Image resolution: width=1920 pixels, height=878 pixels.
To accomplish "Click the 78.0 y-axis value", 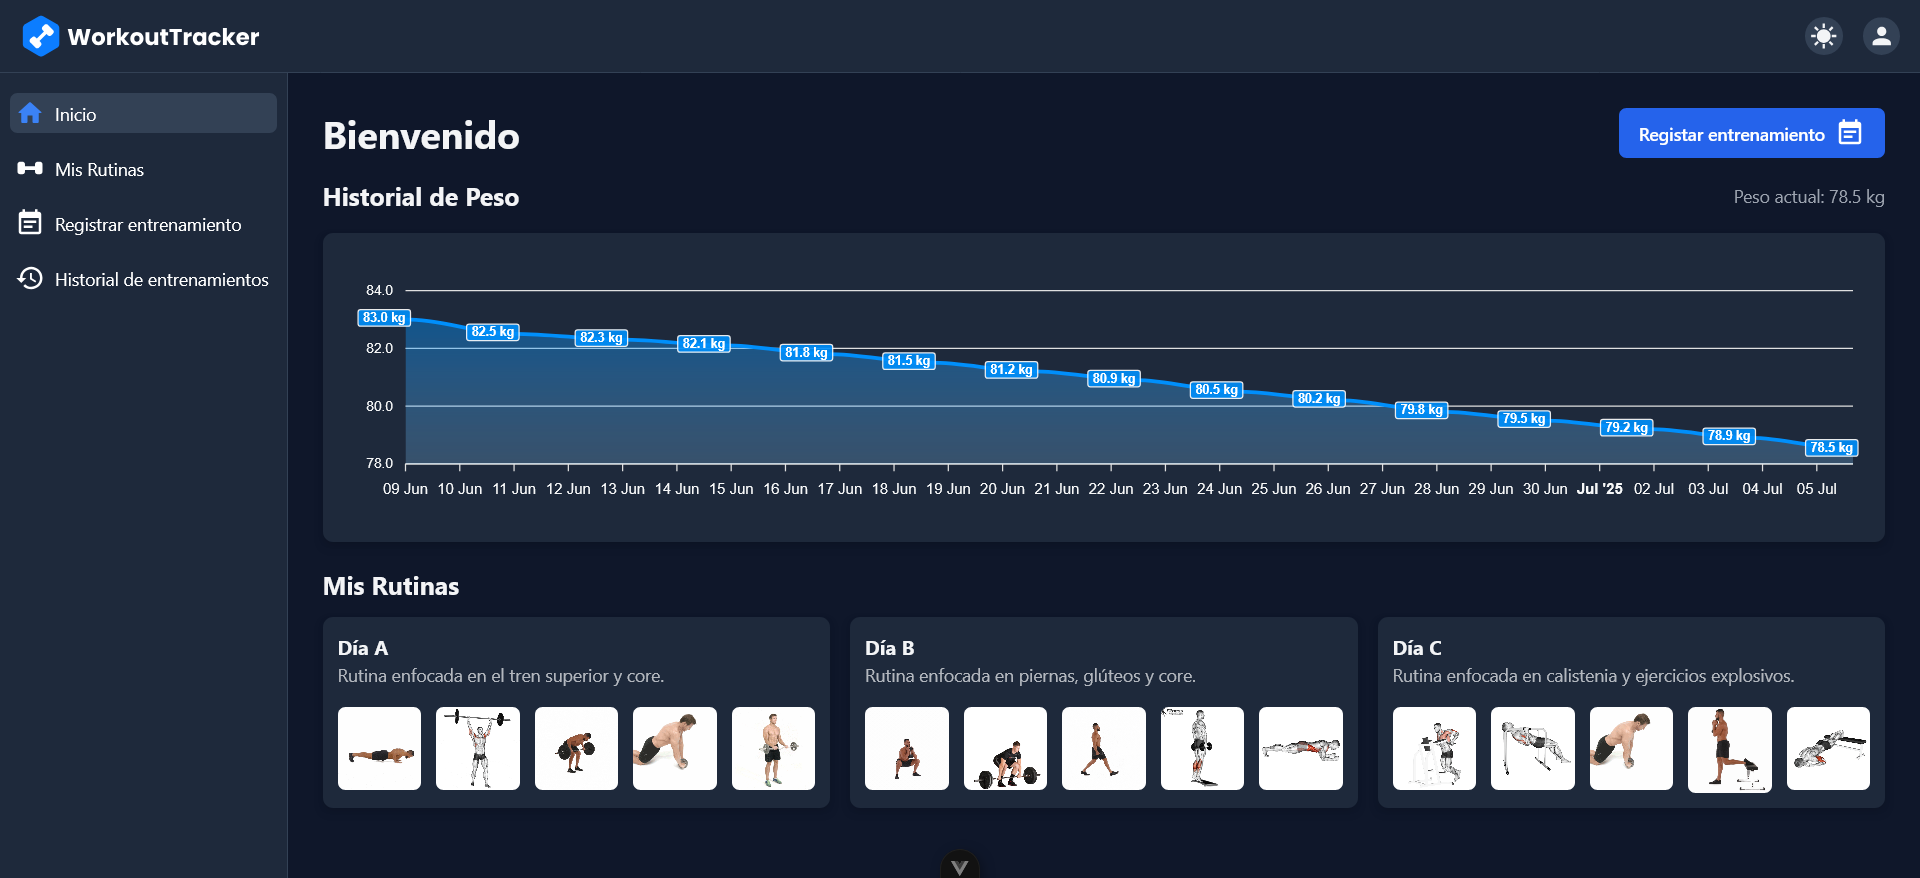I will (x=379, y=463).
